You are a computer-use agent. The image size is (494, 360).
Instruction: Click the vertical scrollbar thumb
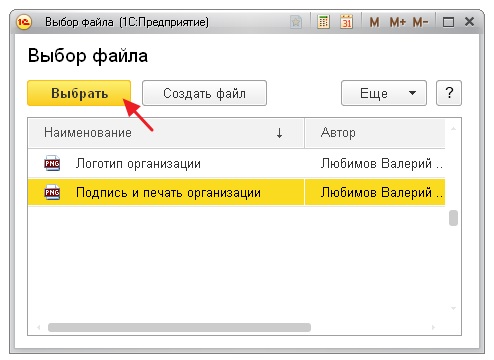pyautogui.click(x=453, y=218)
